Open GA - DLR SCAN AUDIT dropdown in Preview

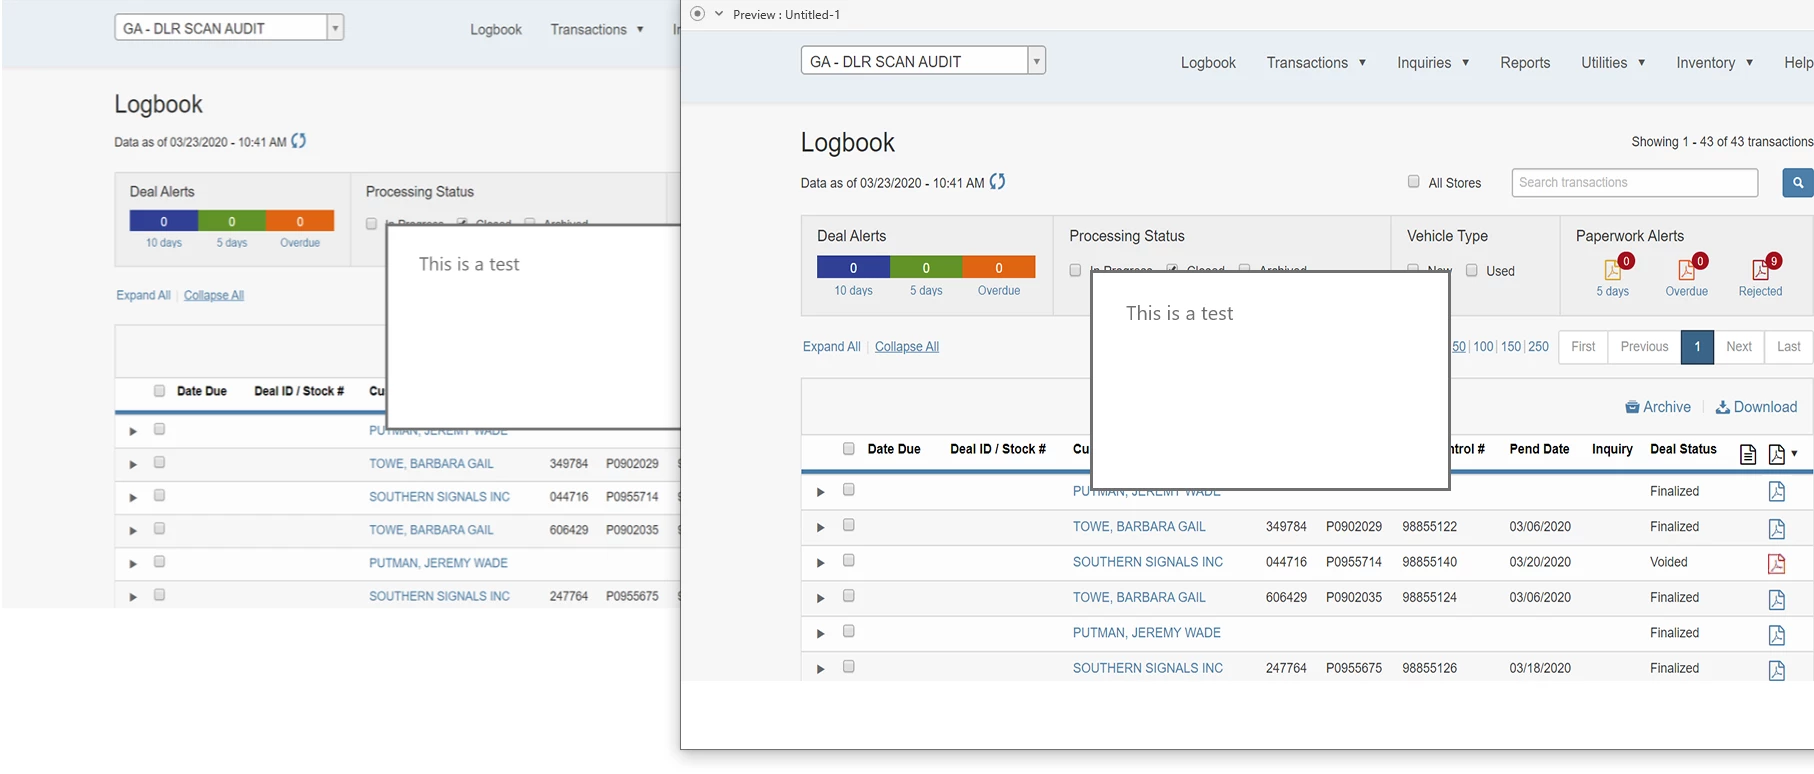coord(1036,61)
